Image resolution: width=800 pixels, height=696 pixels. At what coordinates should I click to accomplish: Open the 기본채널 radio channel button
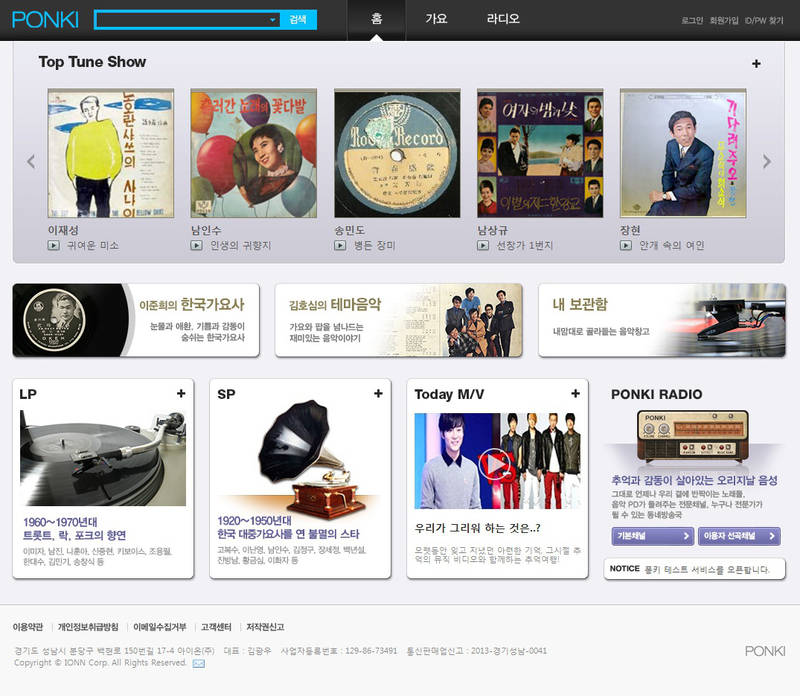653,536
